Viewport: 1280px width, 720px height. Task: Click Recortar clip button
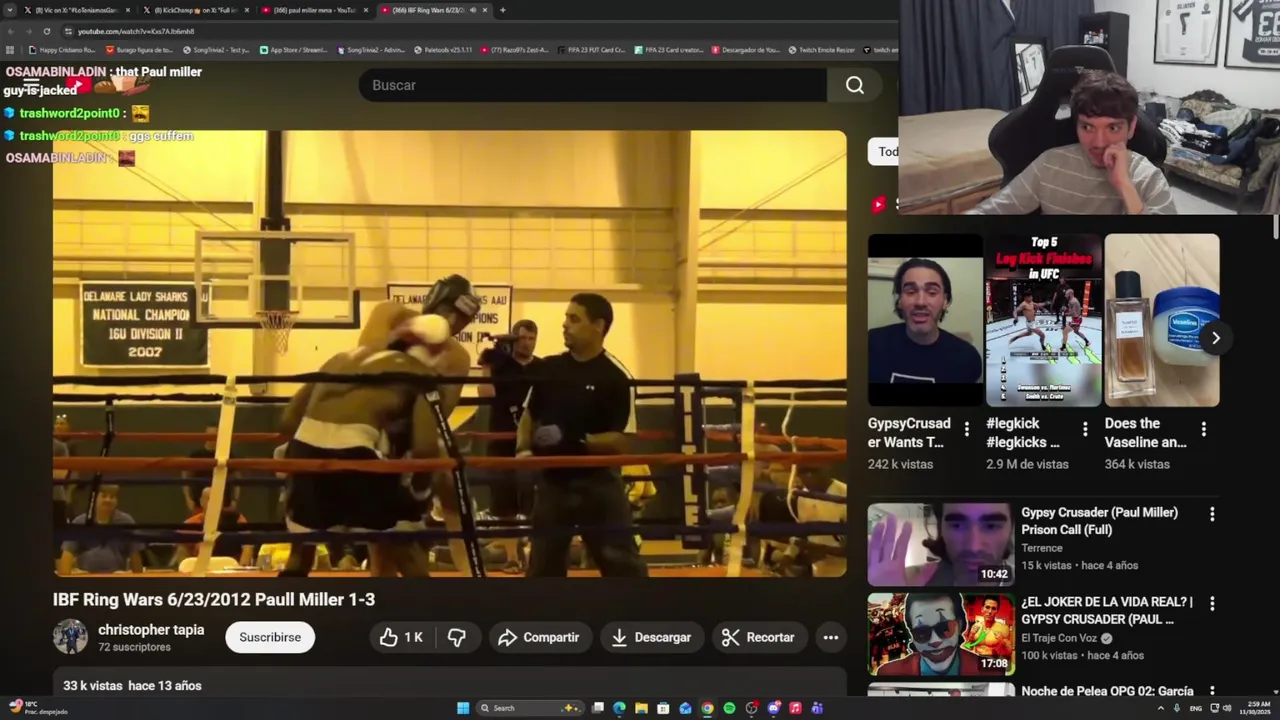click(758, 637)
